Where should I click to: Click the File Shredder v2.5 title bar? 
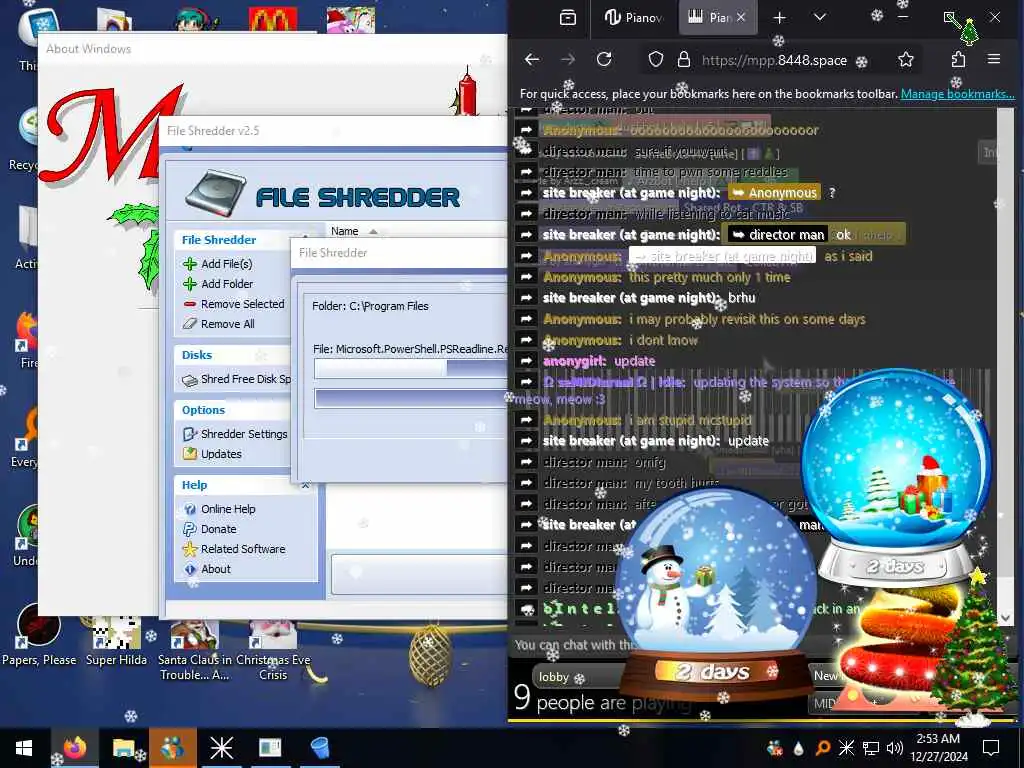click(x=333, y=131)
